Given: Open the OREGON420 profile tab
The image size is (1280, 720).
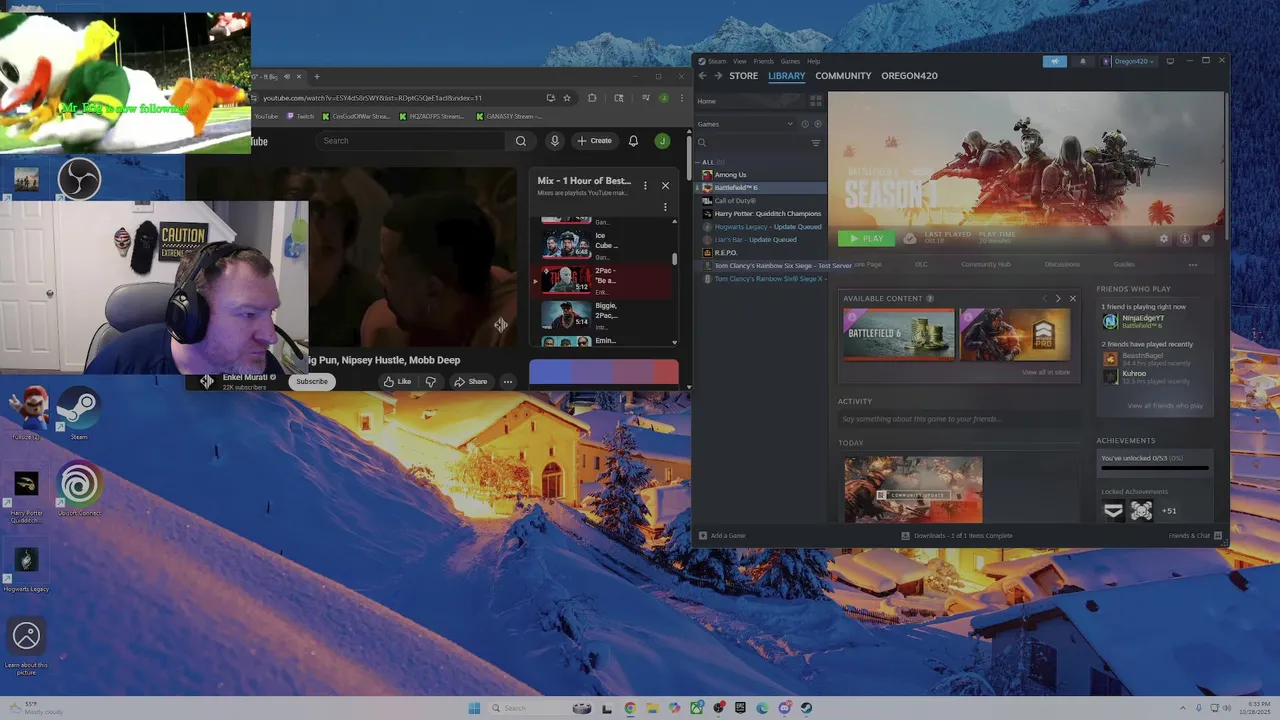Looking at the screenshot, I should coord(909,76).
